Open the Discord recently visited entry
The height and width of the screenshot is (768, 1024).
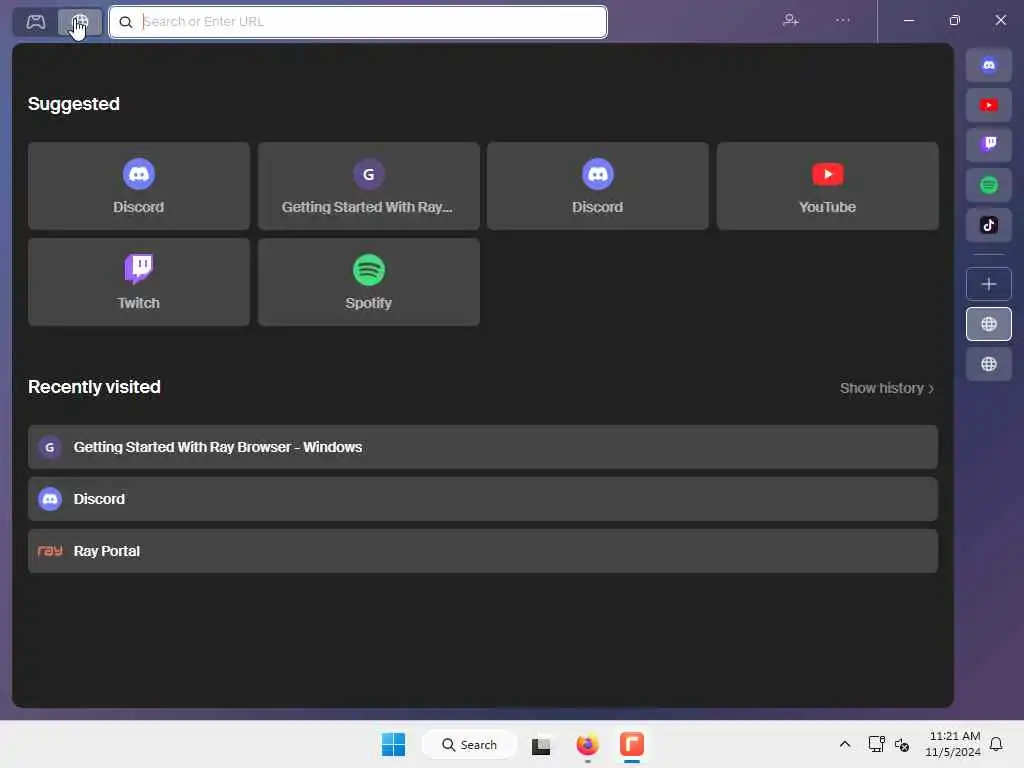coord(483,499)
